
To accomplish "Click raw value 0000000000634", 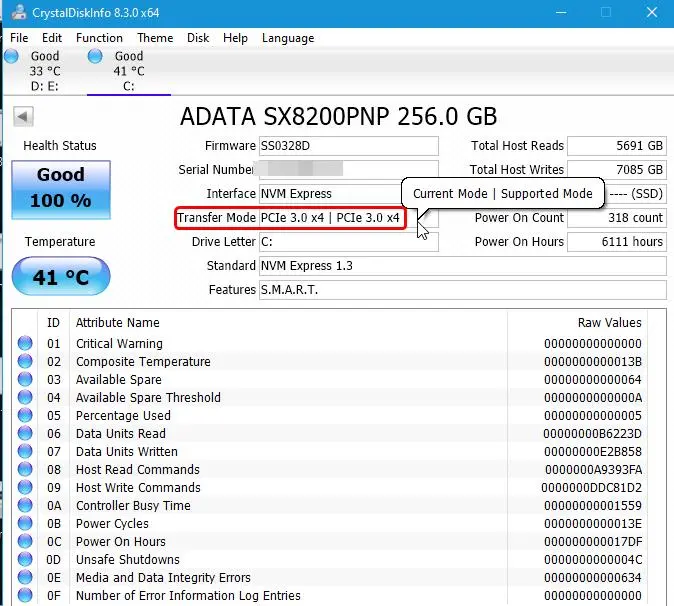I will (x=593, y=578).
